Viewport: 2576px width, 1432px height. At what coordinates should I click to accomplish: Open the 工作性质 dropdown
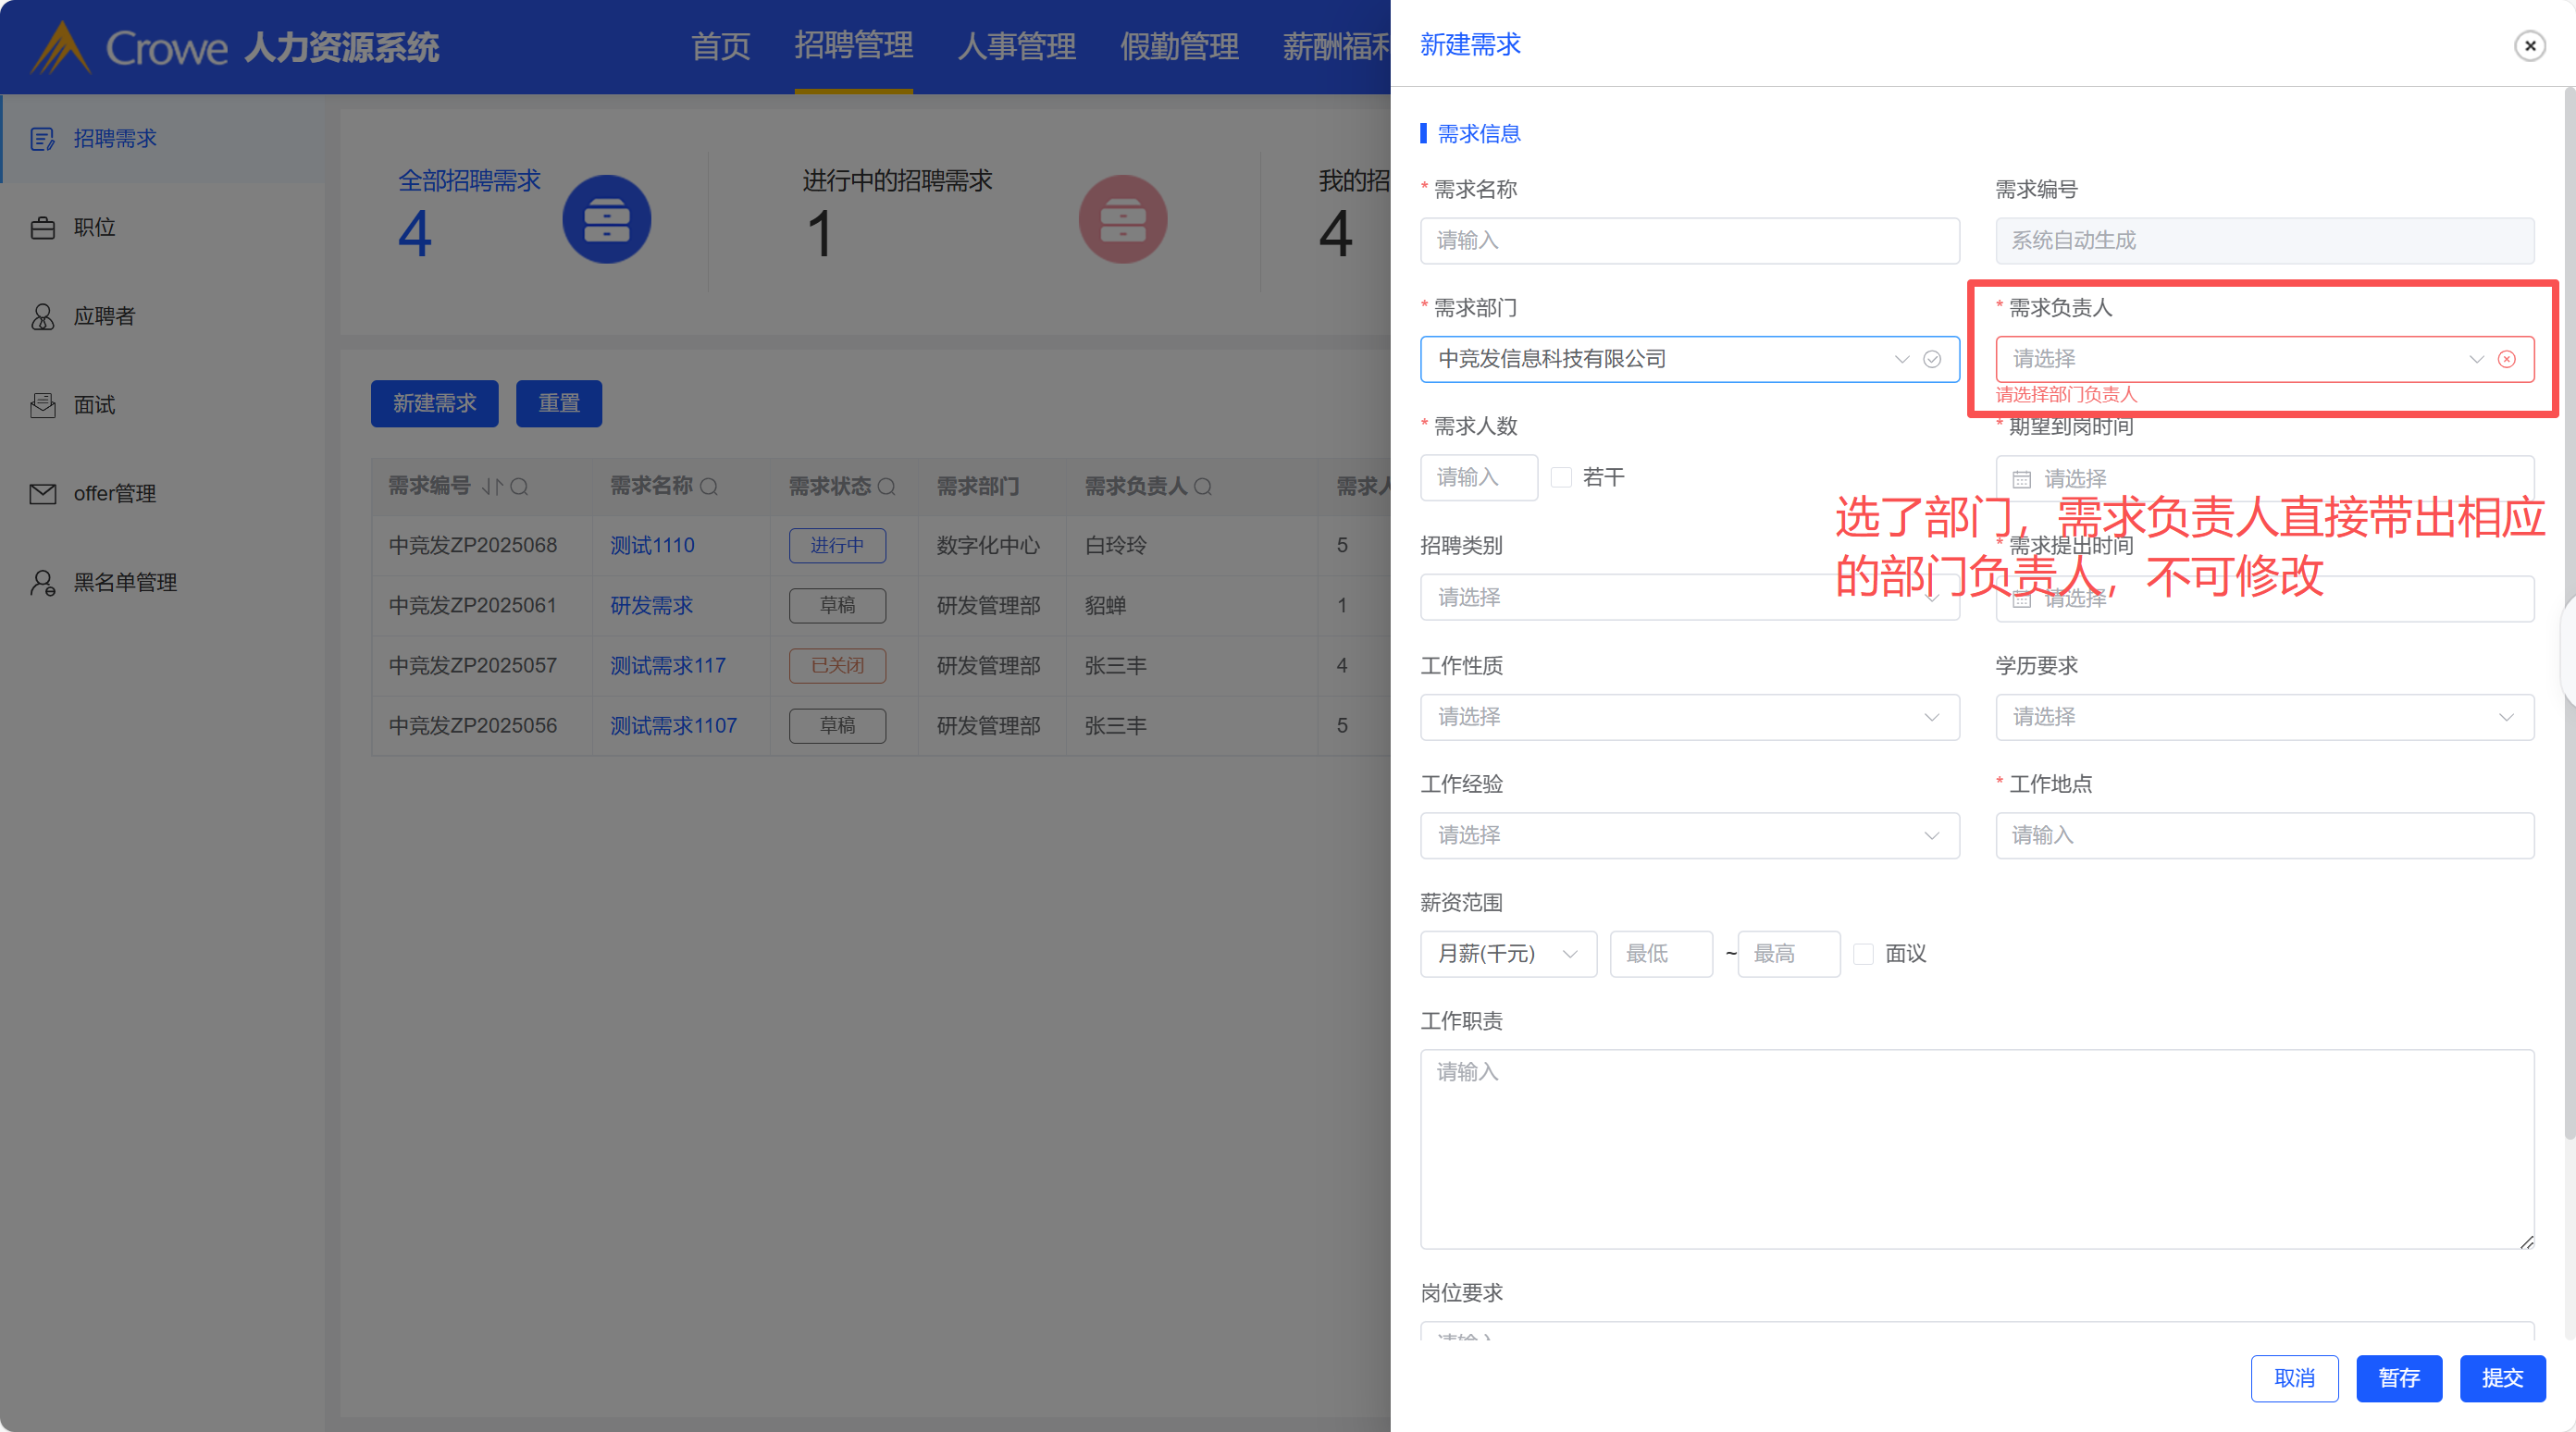coord(1689,717)
